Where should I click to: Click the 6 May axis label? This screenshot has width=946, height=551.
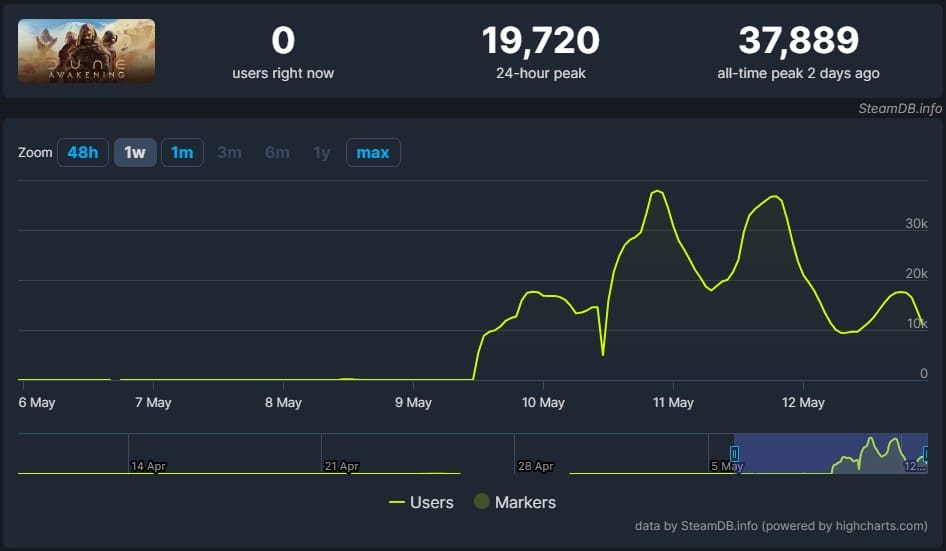click(x=37, y=403)
